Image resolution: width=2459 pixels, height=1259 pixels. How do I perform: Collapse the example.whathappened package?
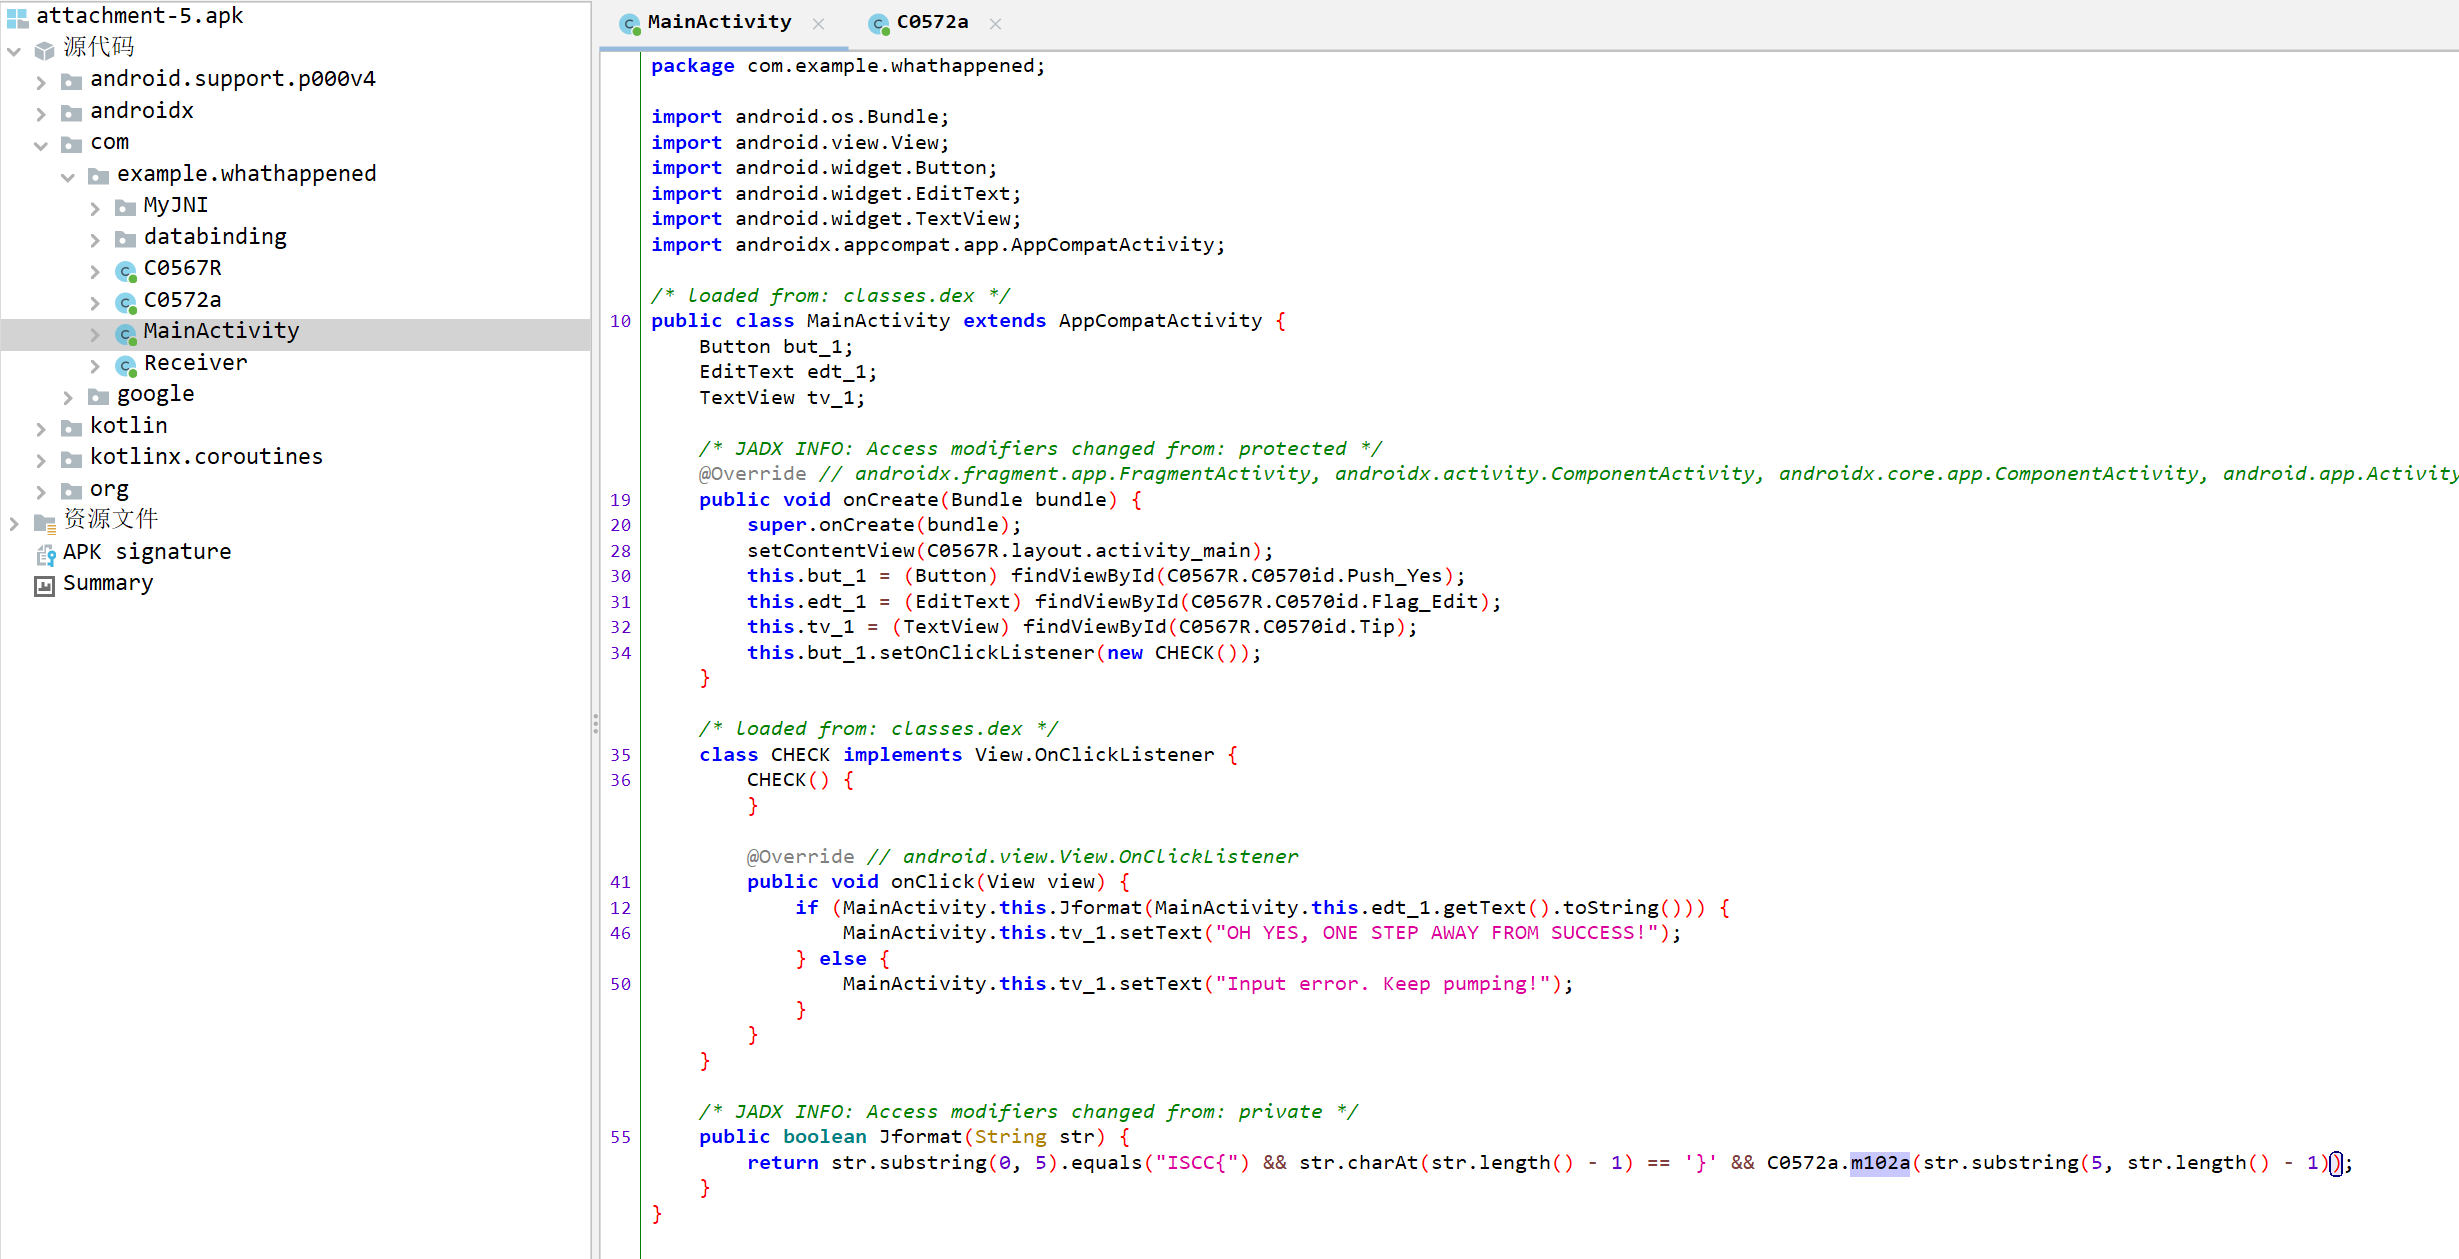(x=68, y=176)
